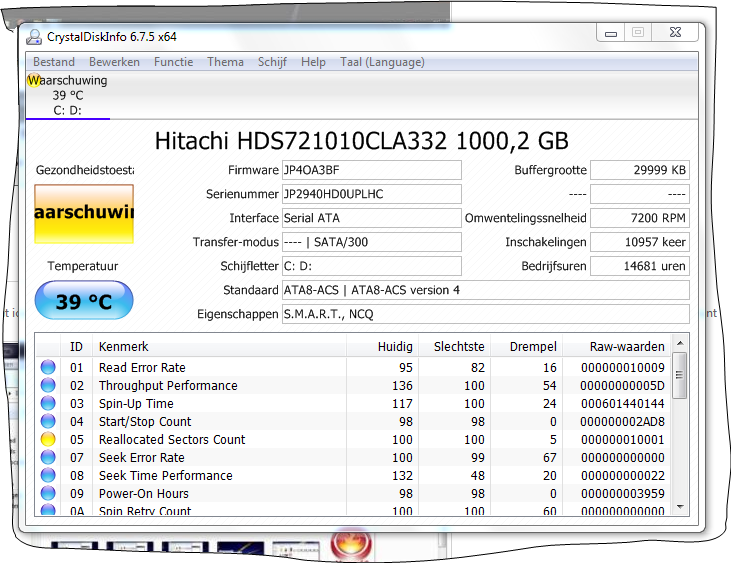
Task: Click the yellow warning status circle by Waarschuwing
Action: [x=34, y=80]
